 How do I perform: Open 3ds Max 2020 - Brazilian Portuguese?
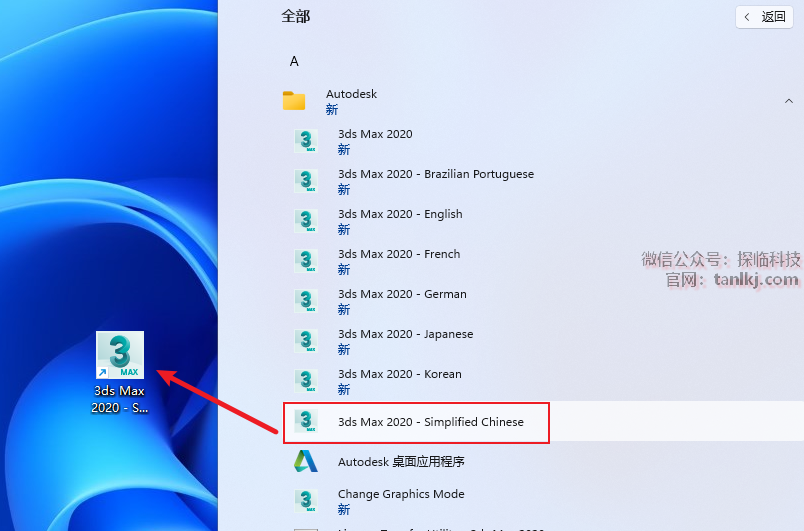click(436, 174)
